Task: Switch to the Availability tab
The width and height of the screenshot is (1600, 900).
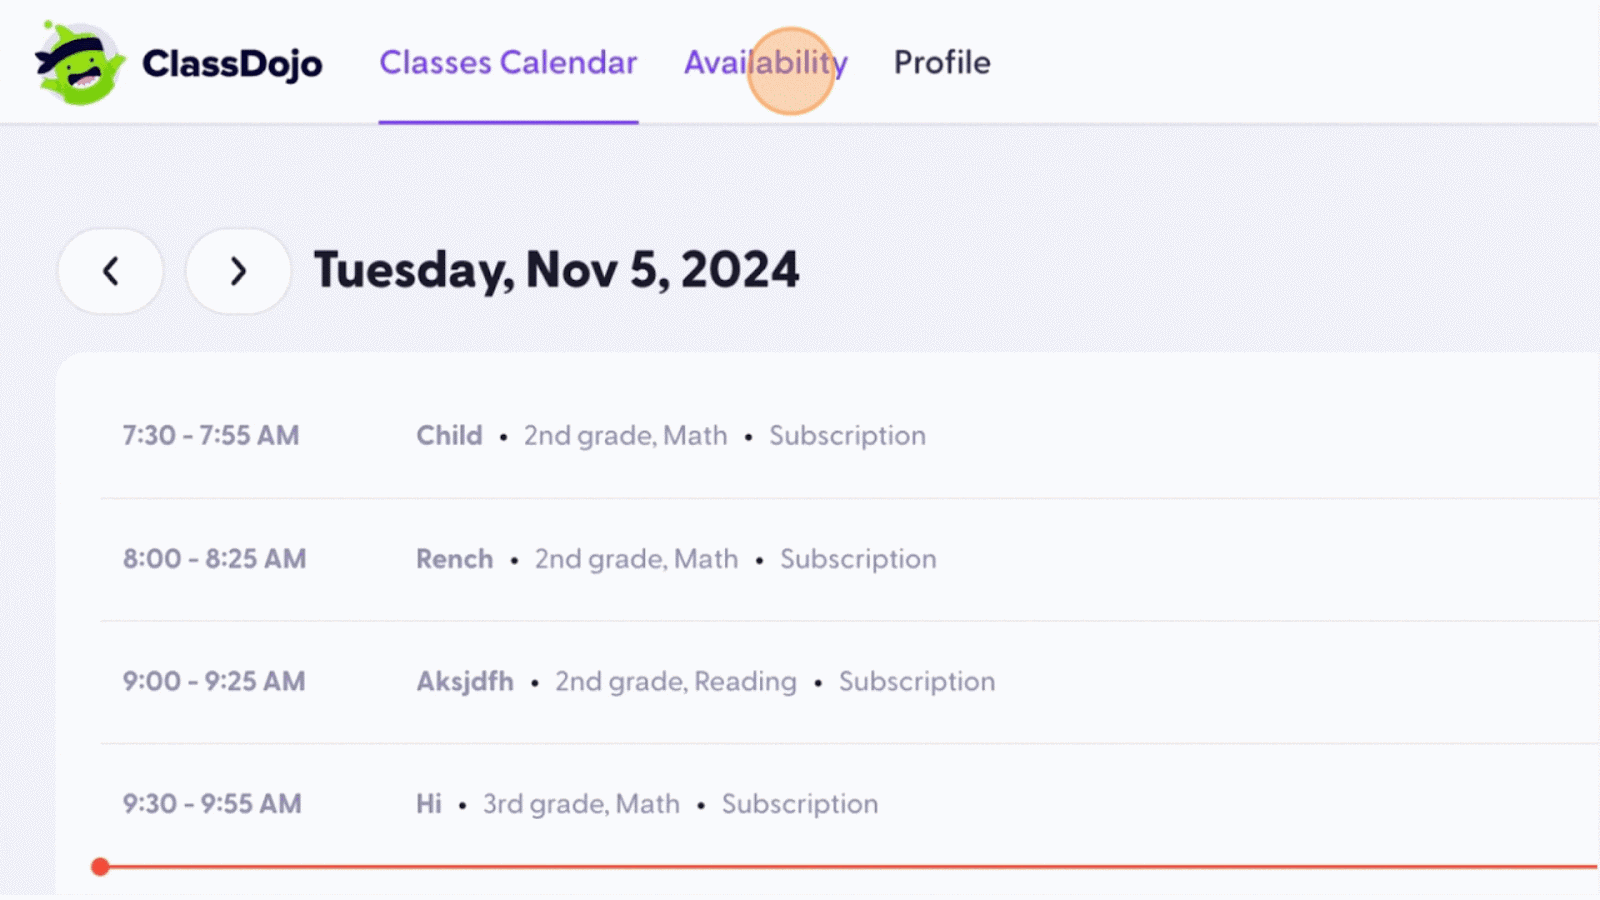Action: pos(765,63)
